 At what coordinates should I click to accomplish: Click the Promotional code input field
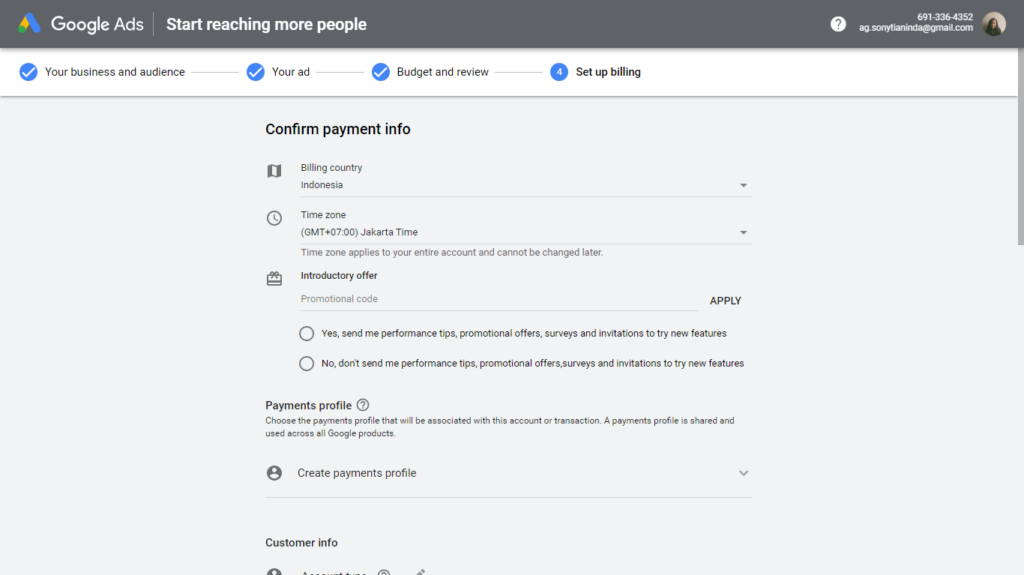(x=498, y=299)
